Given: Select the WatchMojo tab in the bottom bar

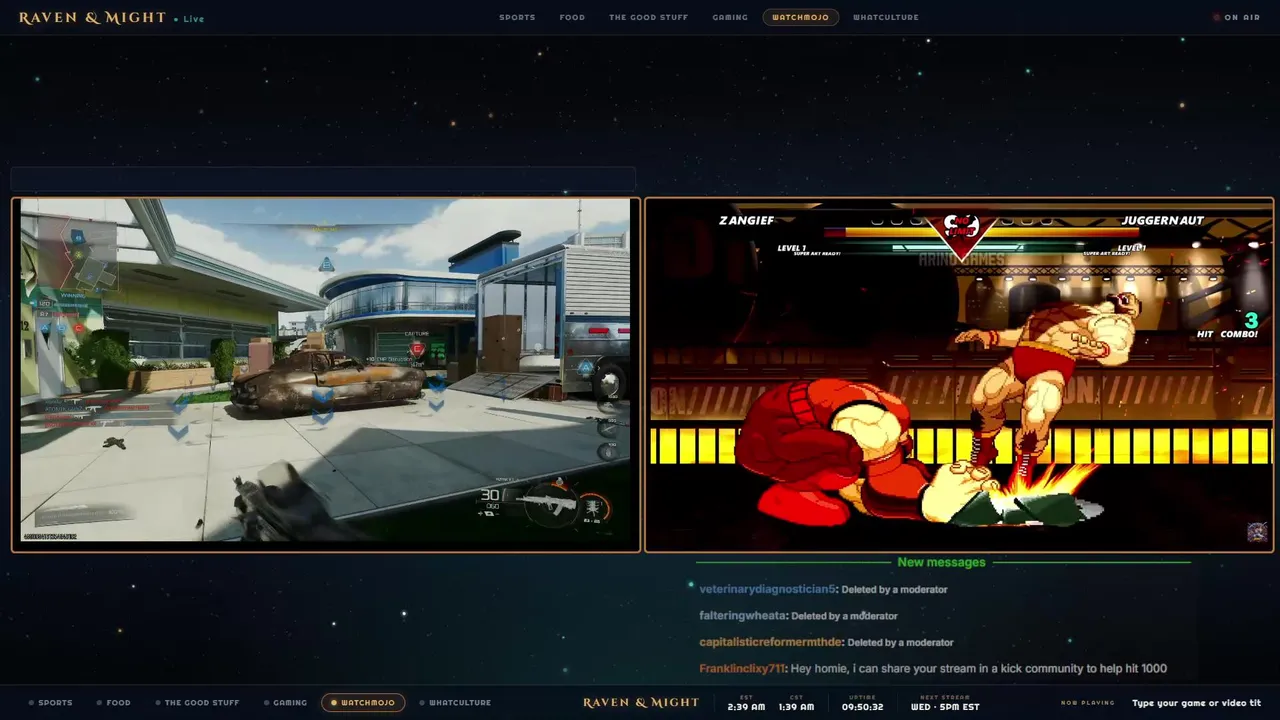Looking at the screenshot, I should point(363,703).
